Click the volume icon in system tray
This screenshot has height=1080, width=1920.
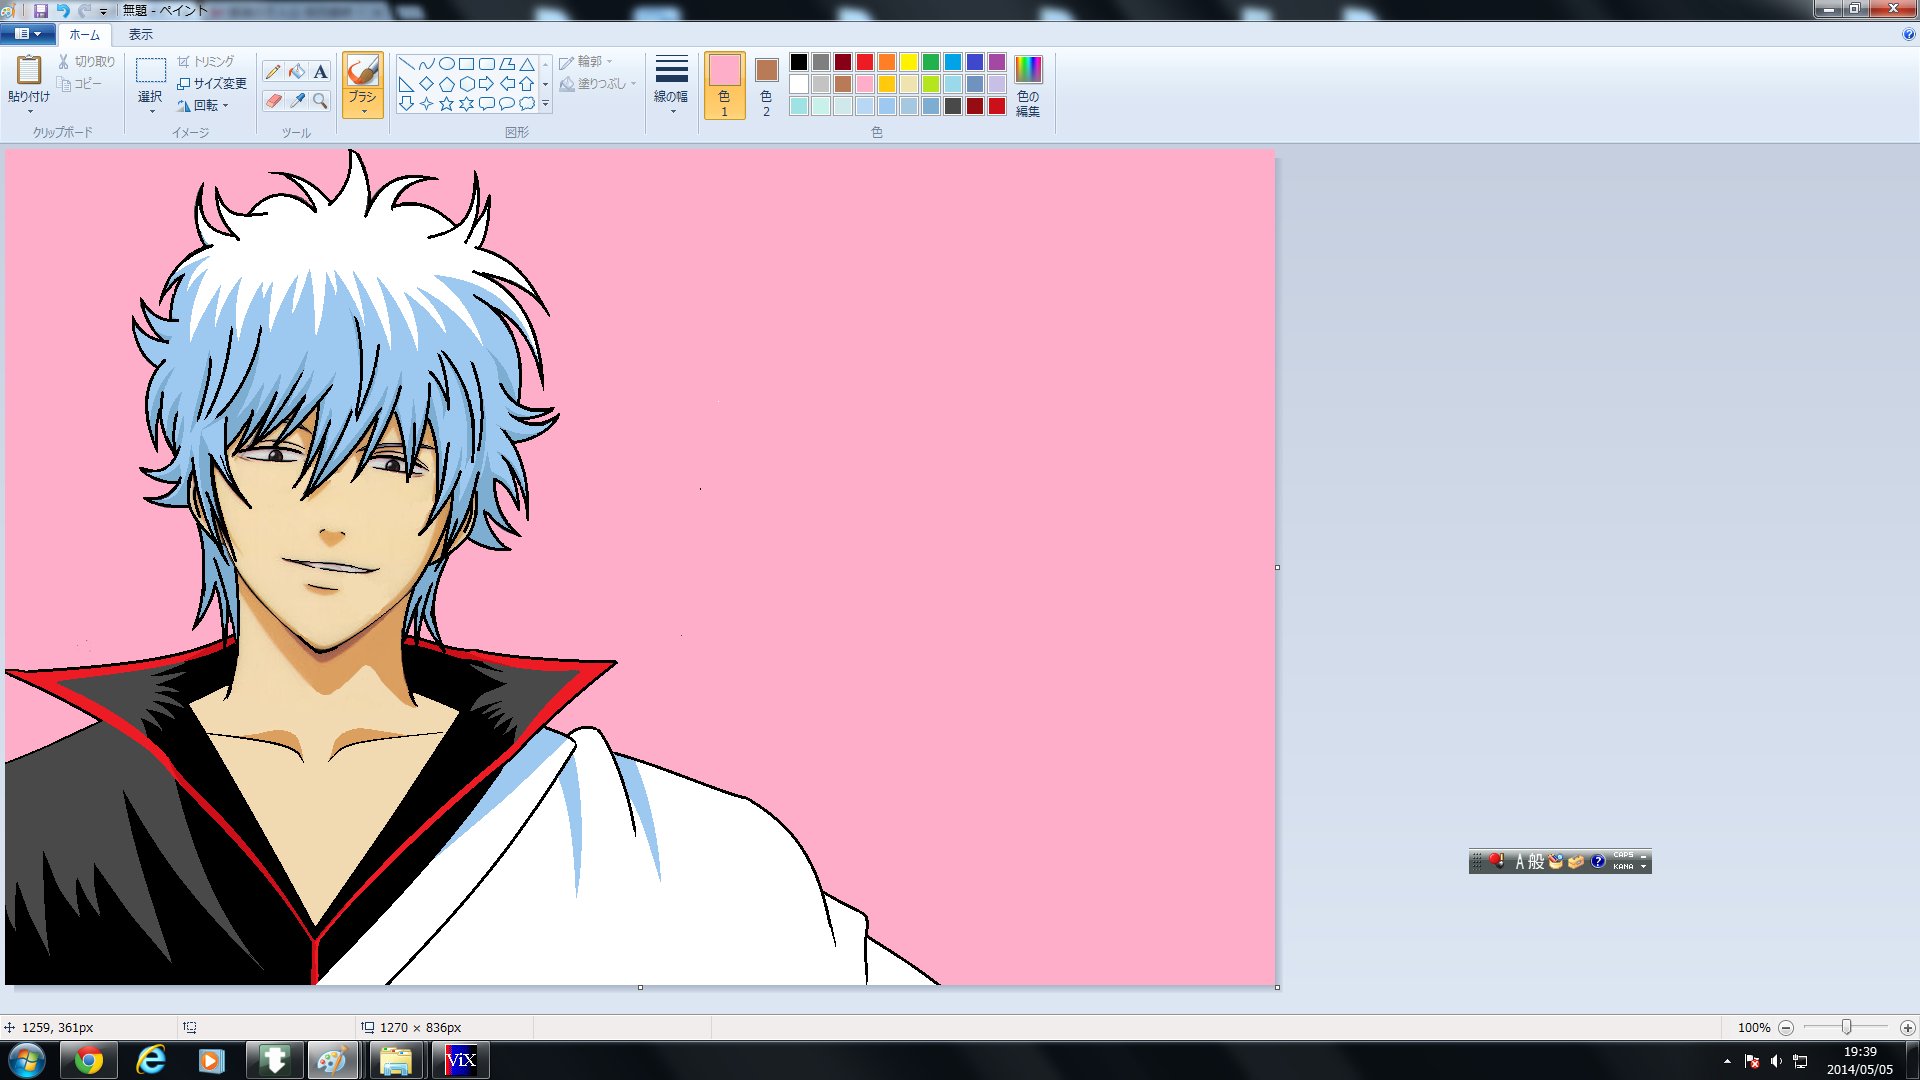[1776, 1061]
